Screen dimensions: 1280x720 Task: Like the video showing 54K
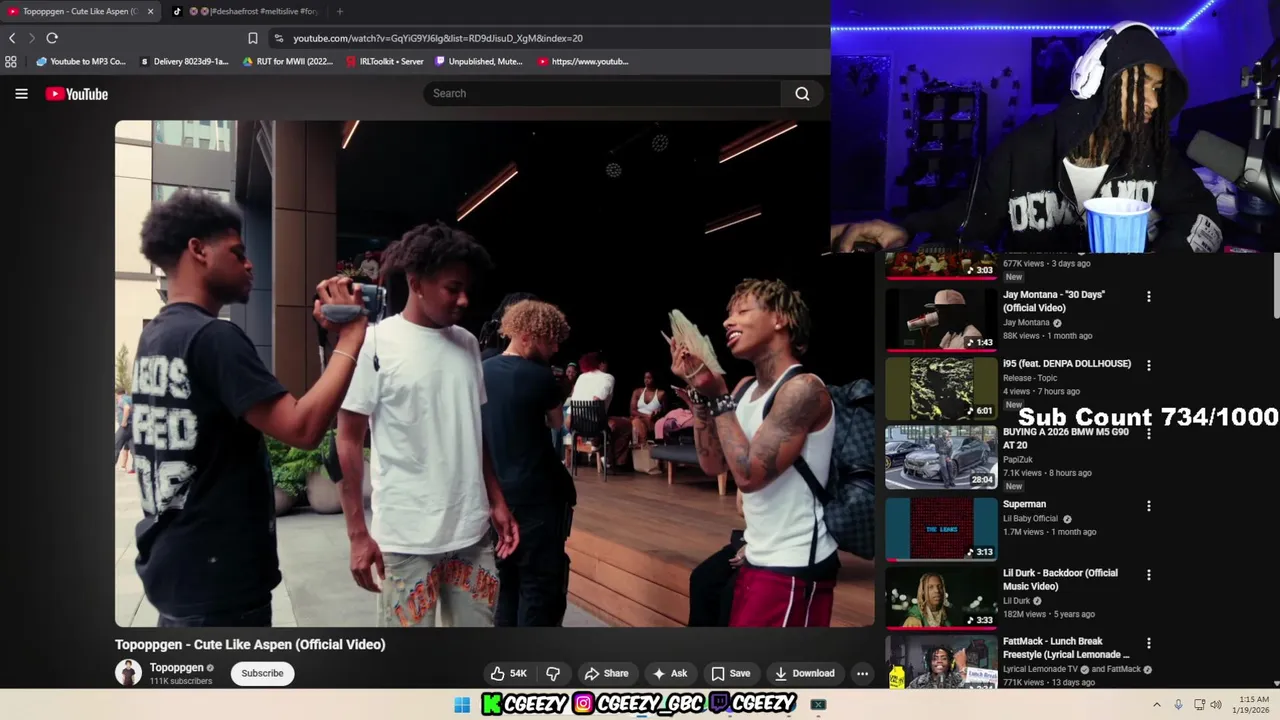coord(508,673)
